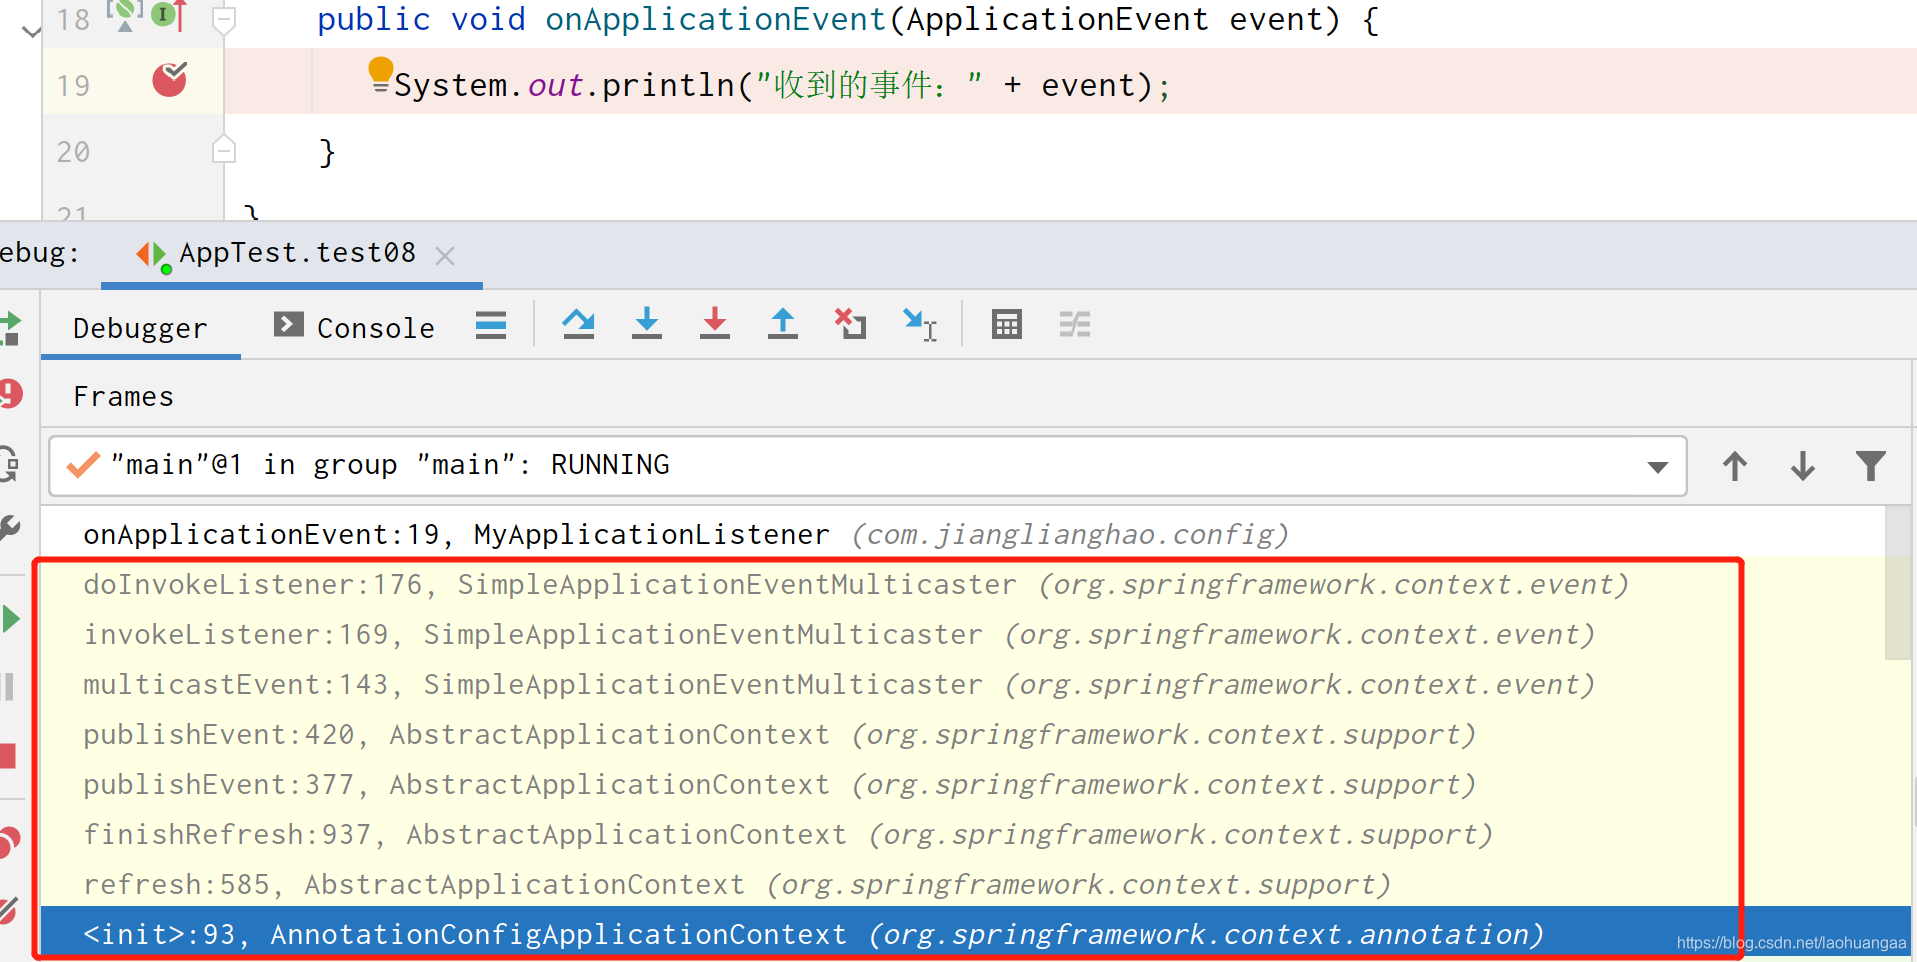Screen dimensions: 1917x962
Task: Click the Force Step Into icon
Action: tap(714, 325)
